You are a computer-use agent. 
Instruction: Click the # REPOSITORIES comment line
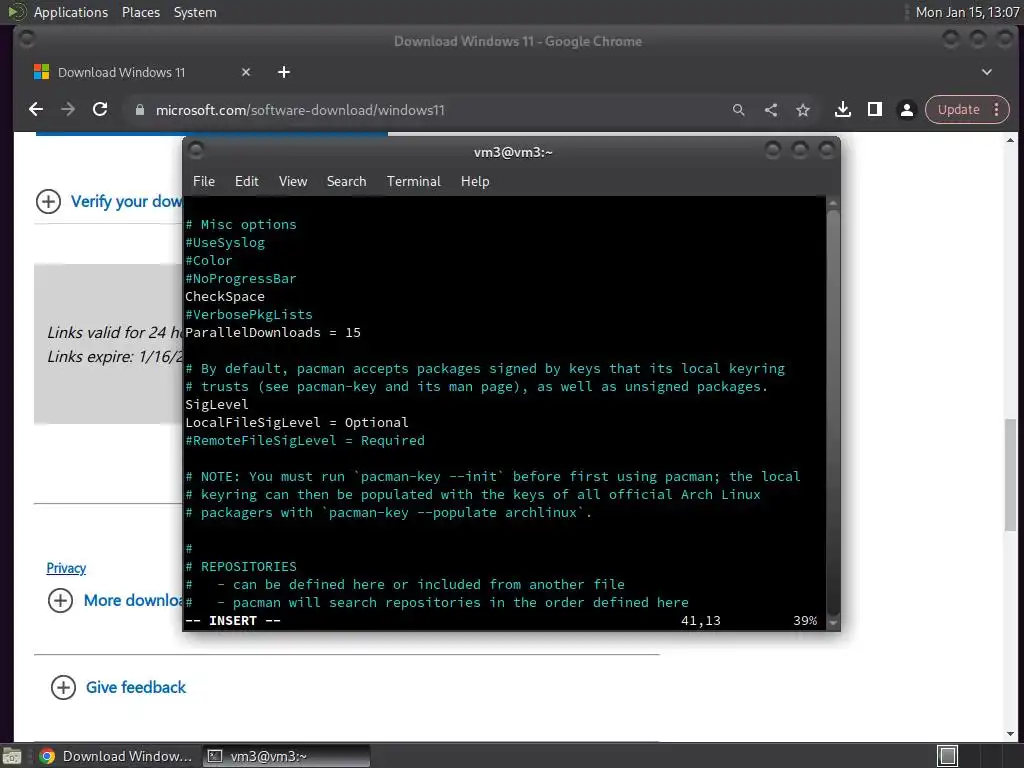240,567
